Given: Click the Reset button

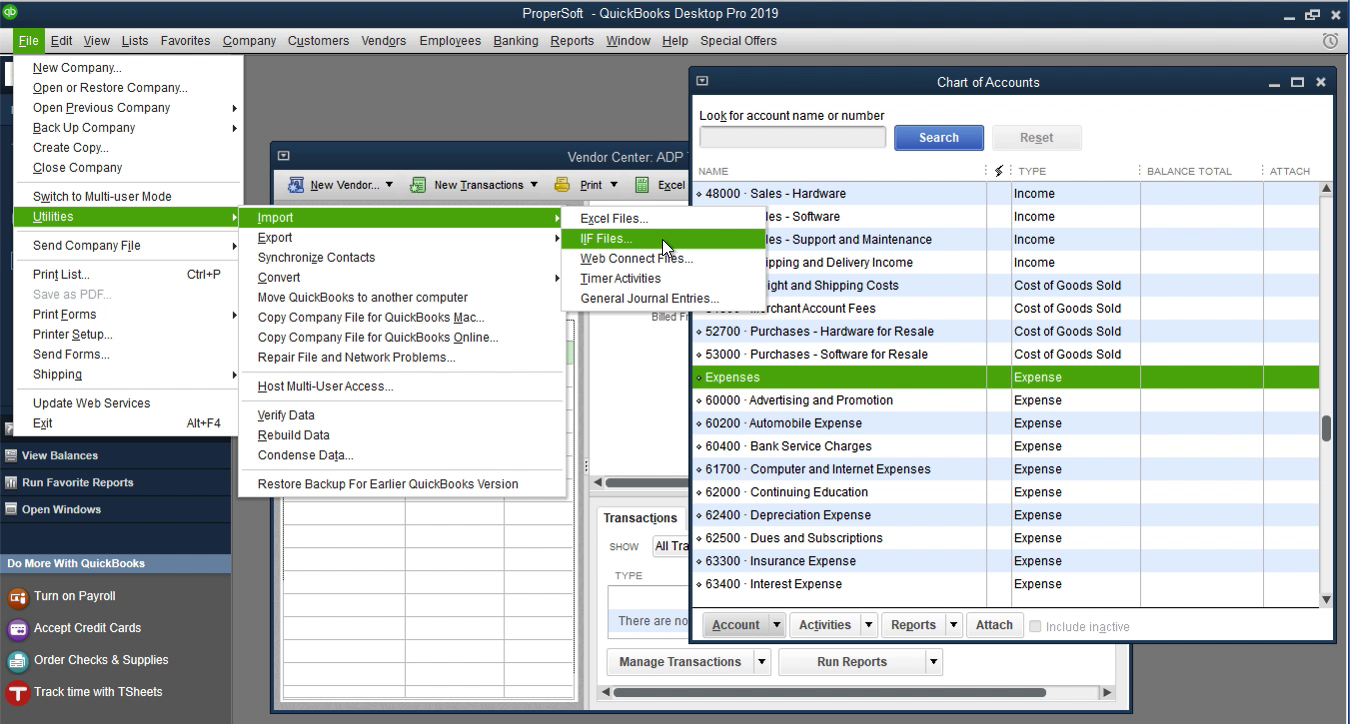Looking at the screenshot, I should coord(1036,138).
